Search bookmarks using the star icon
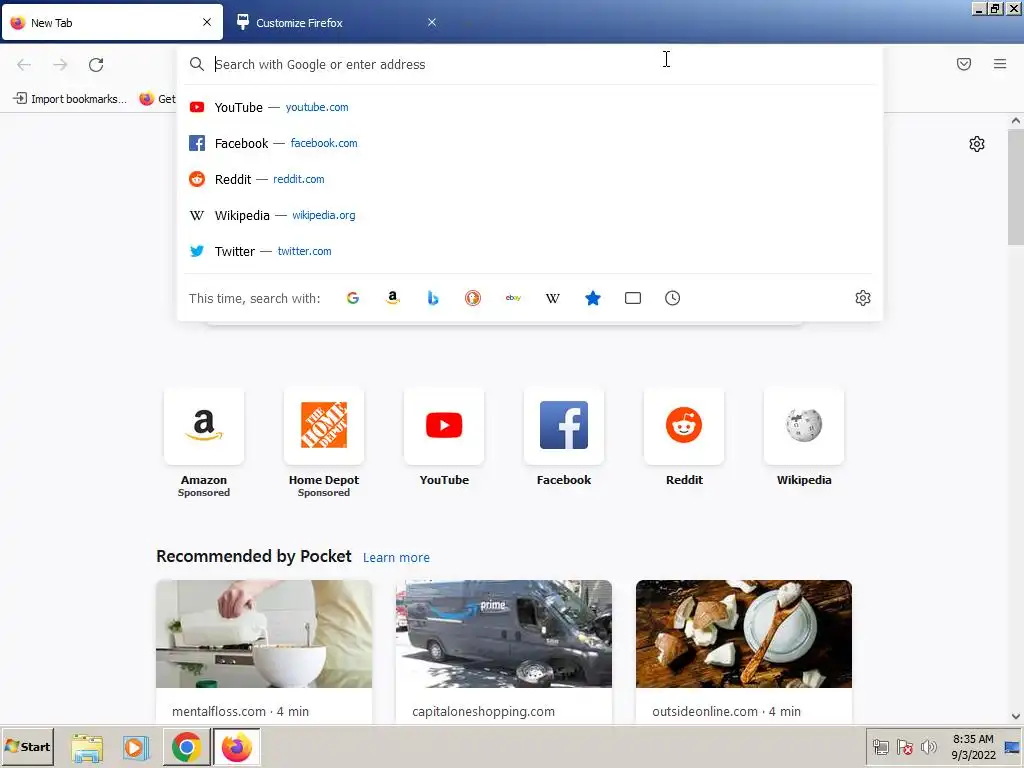The height and width of the screenshot is (768, 1024). [x=593, y=298]
